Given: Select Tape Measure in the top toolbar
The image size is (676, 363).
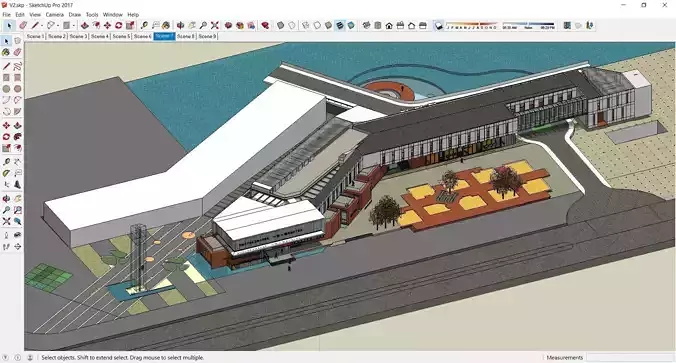Looking at the screenshot, I should [144, 25].
